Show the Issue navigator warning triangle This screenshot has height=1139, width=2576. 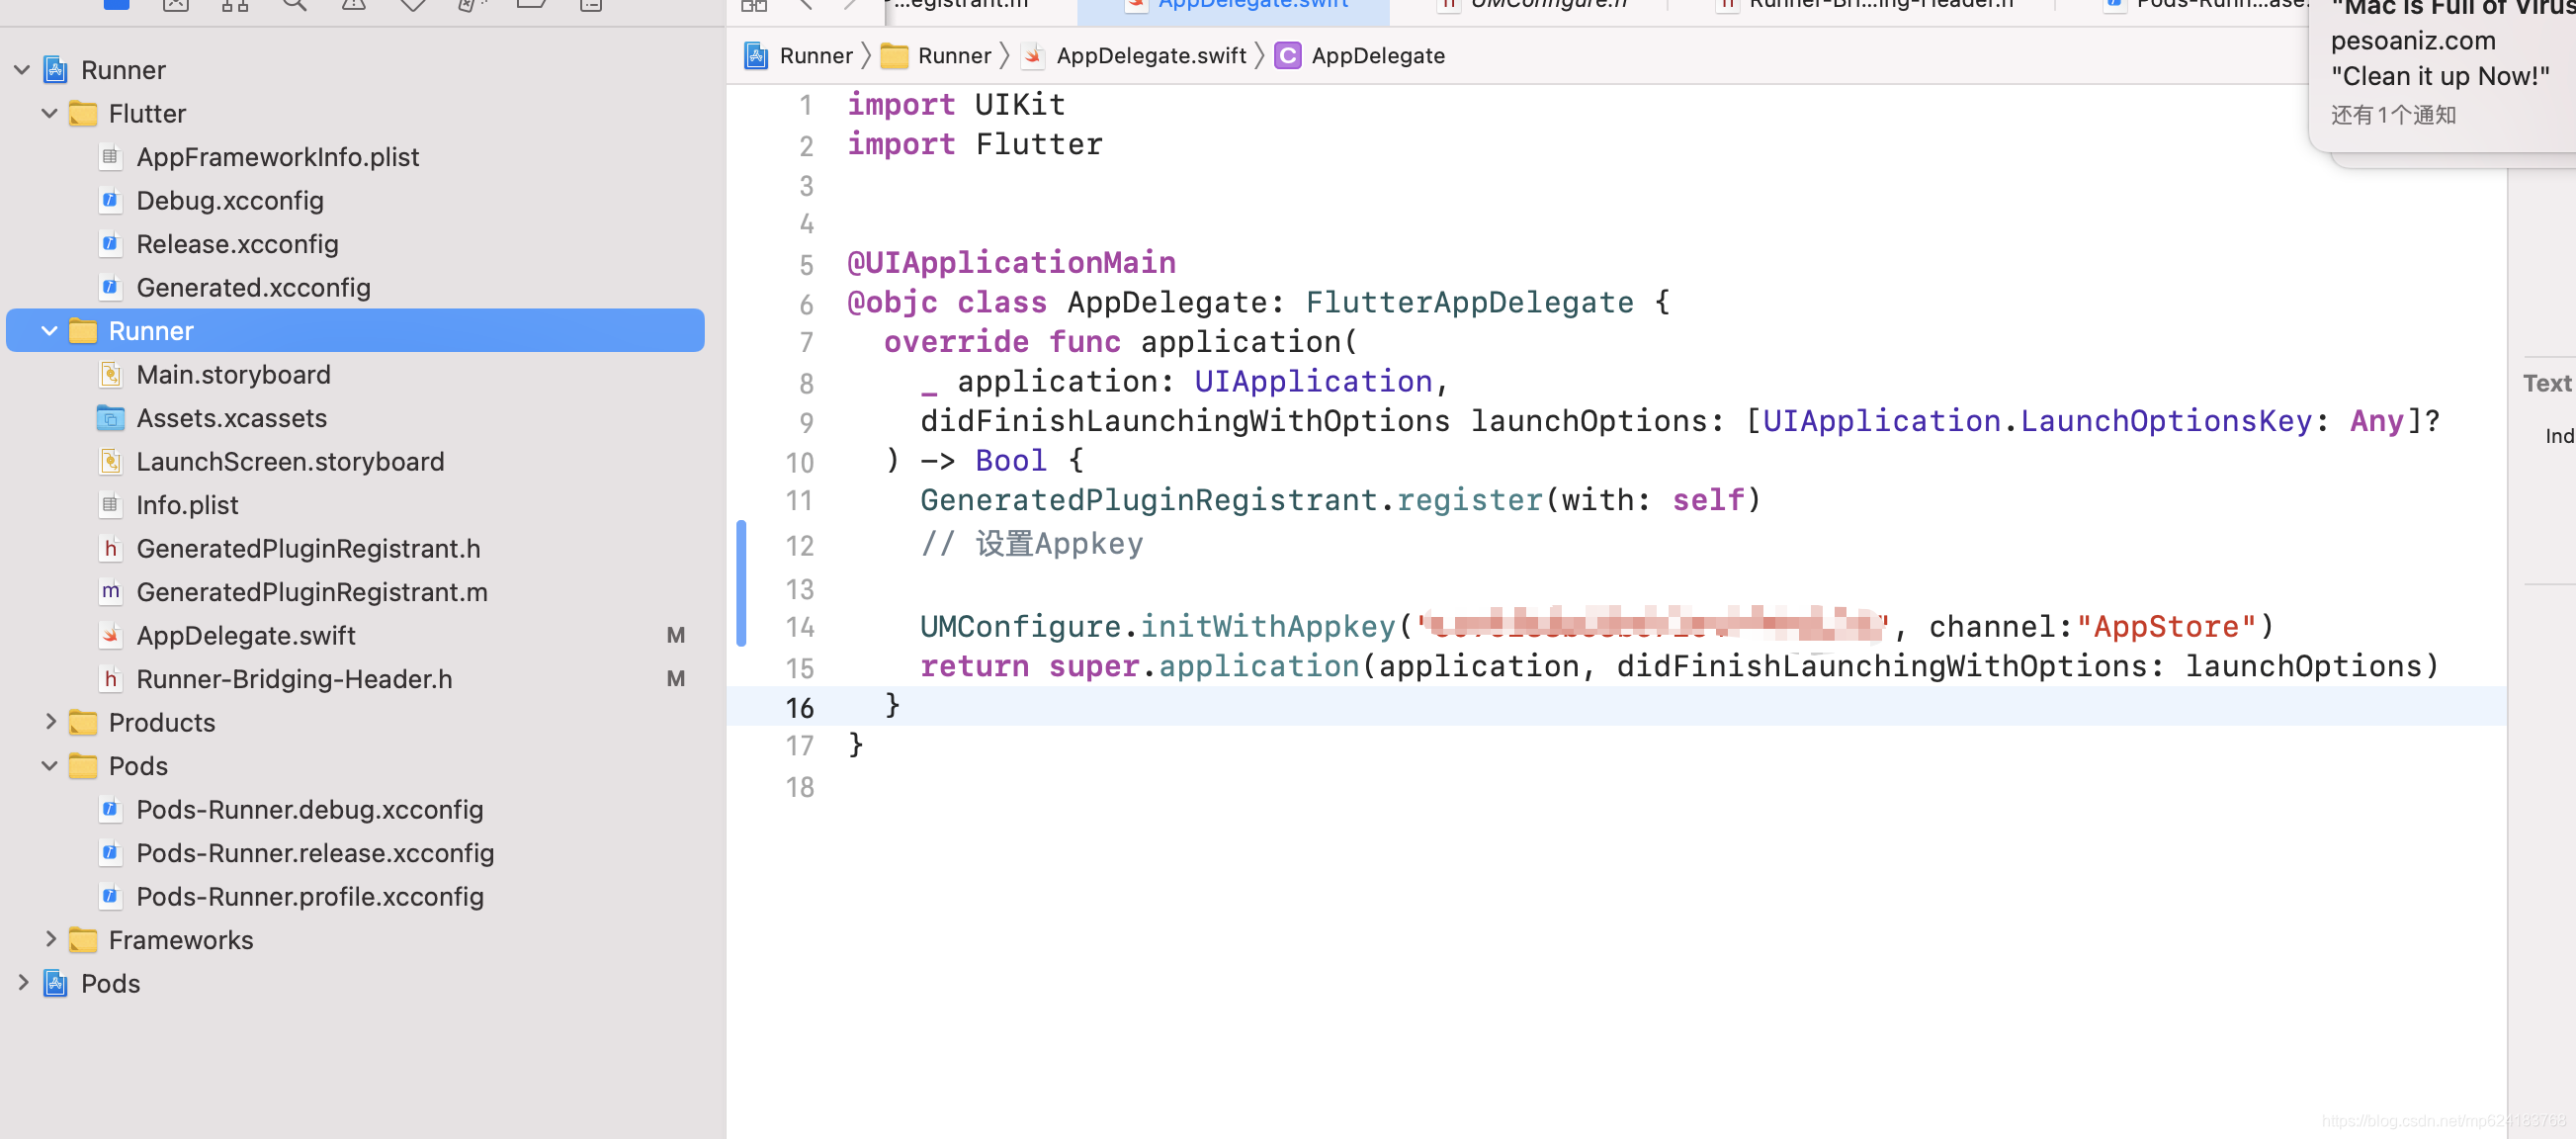[353, 5]
